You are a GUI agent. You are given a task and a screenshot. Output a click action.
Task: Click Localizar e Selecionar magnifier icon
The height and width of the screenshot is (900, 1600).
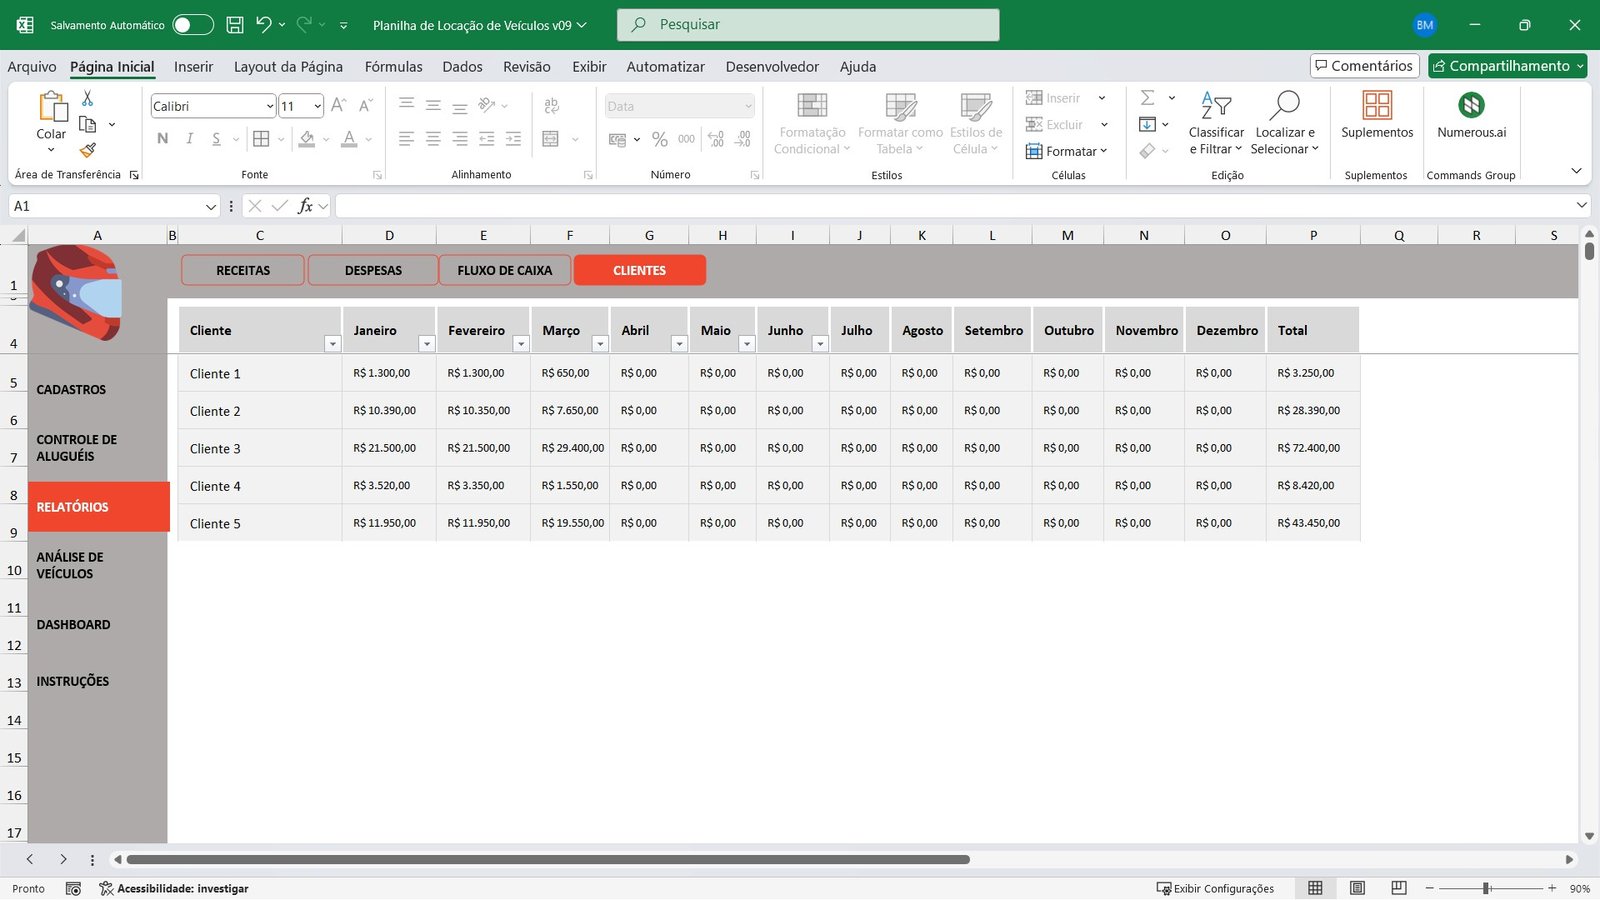tap(1284, 105)
